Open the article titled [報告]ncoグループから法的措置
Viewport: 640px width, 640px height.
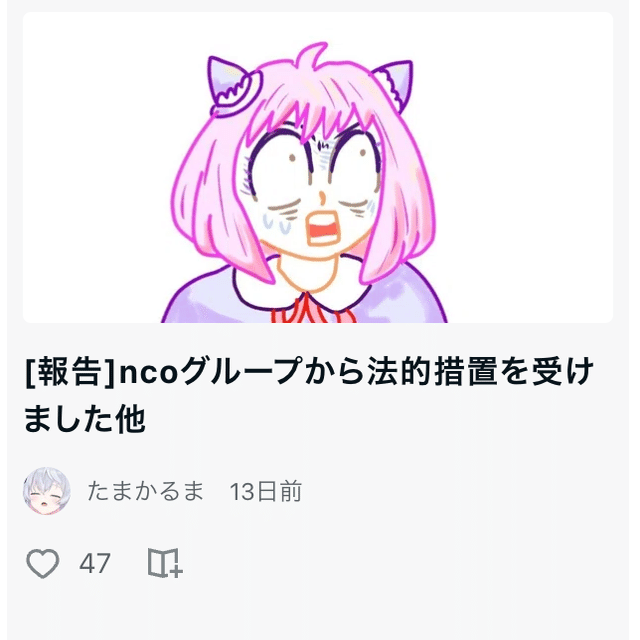[x=309, y=395]
